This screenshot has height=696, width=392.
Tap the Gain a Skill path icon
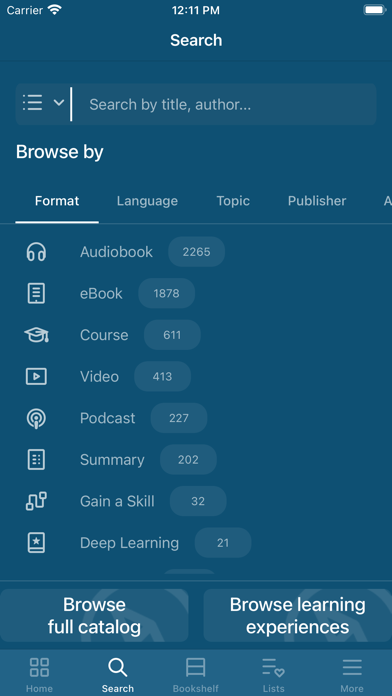(36, 501)
